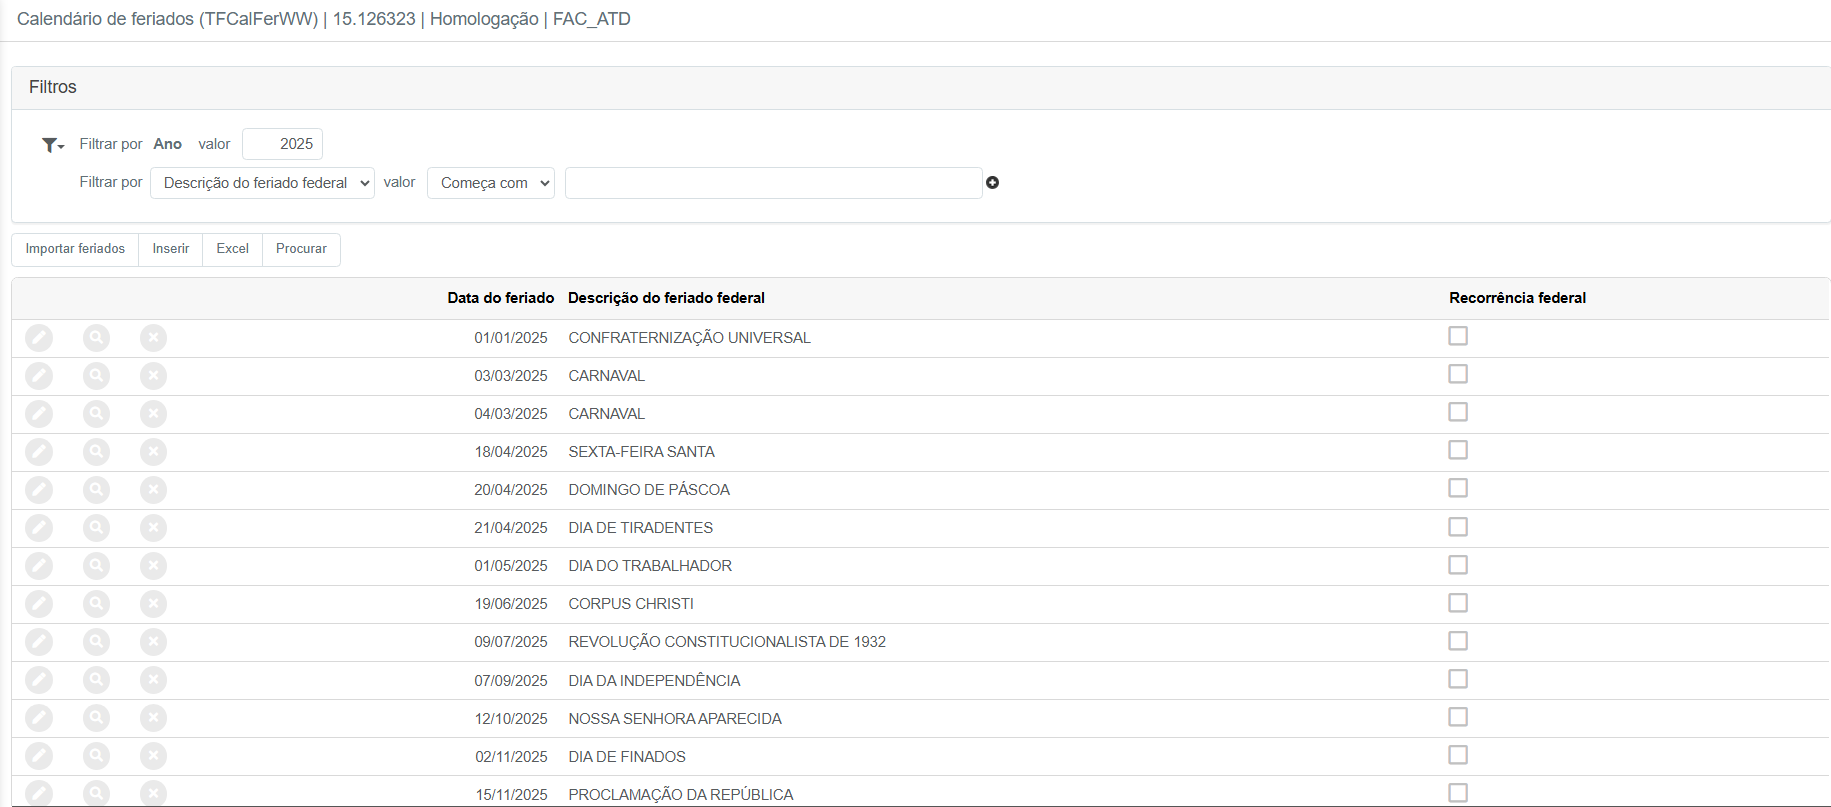
Task: Edit the DIA DE TIRADENTES holiday entry
Action: coord(39,528)
